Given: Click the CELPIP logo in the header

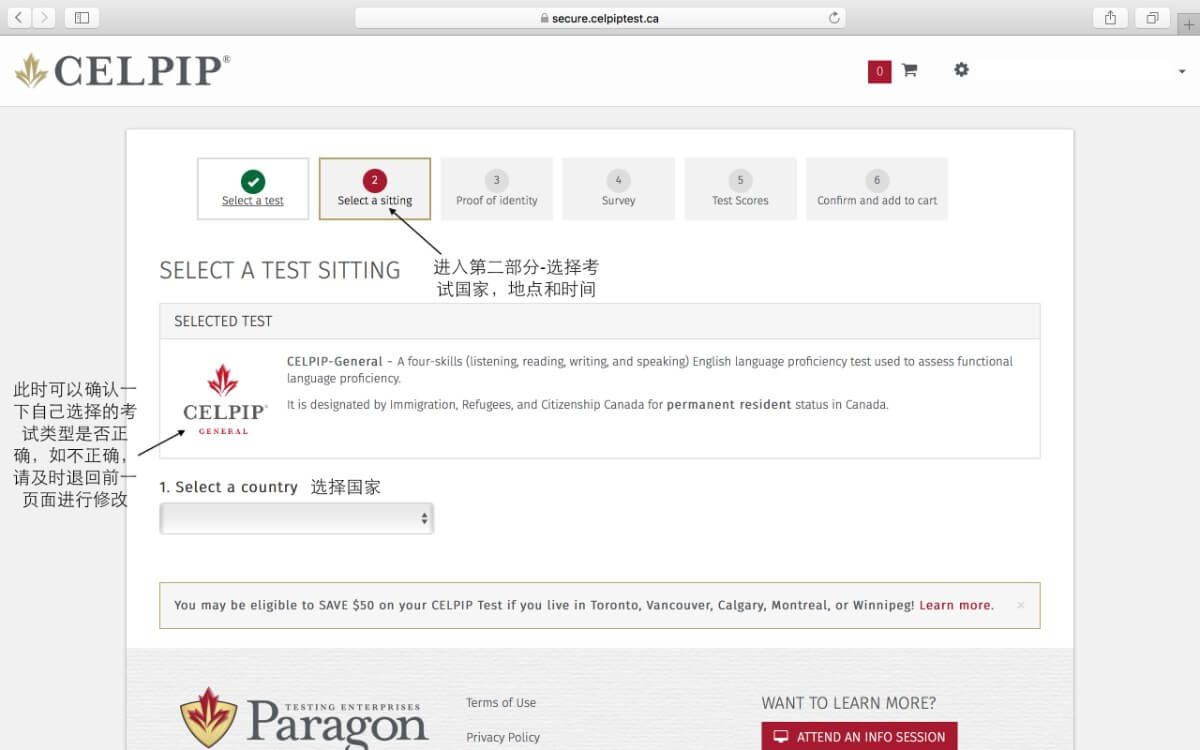Looking at the screenshot, I should pyautogui.click(x=123, y=70).
